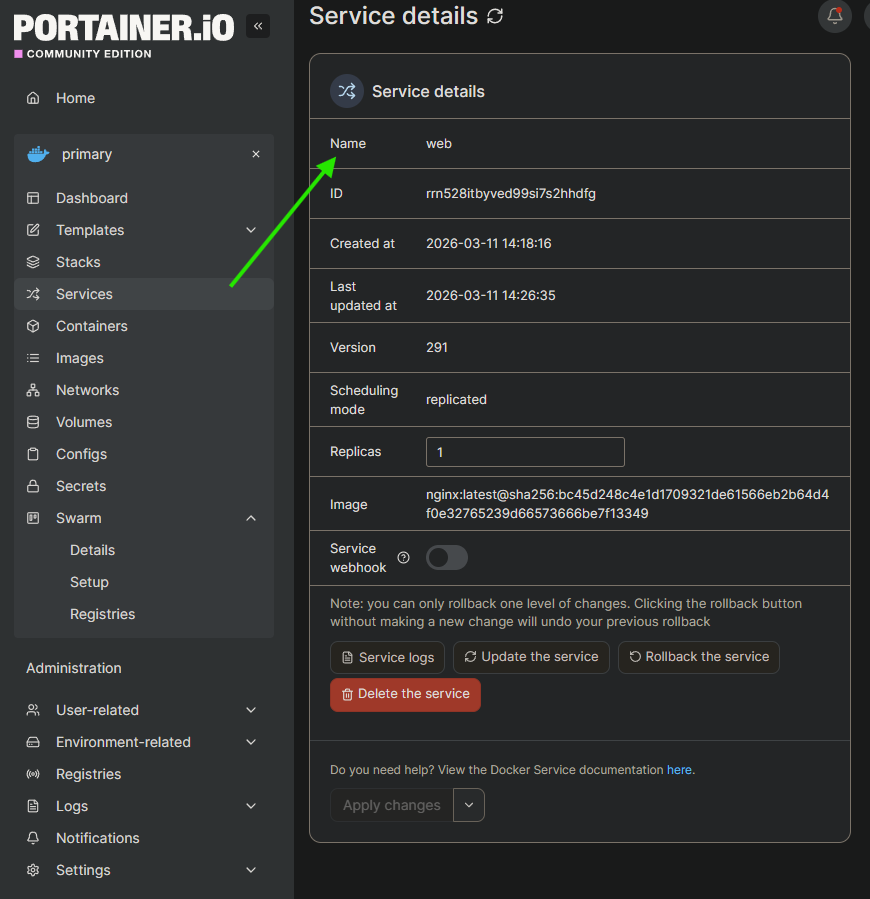Open the Volumes page

(x=84, y=422)
